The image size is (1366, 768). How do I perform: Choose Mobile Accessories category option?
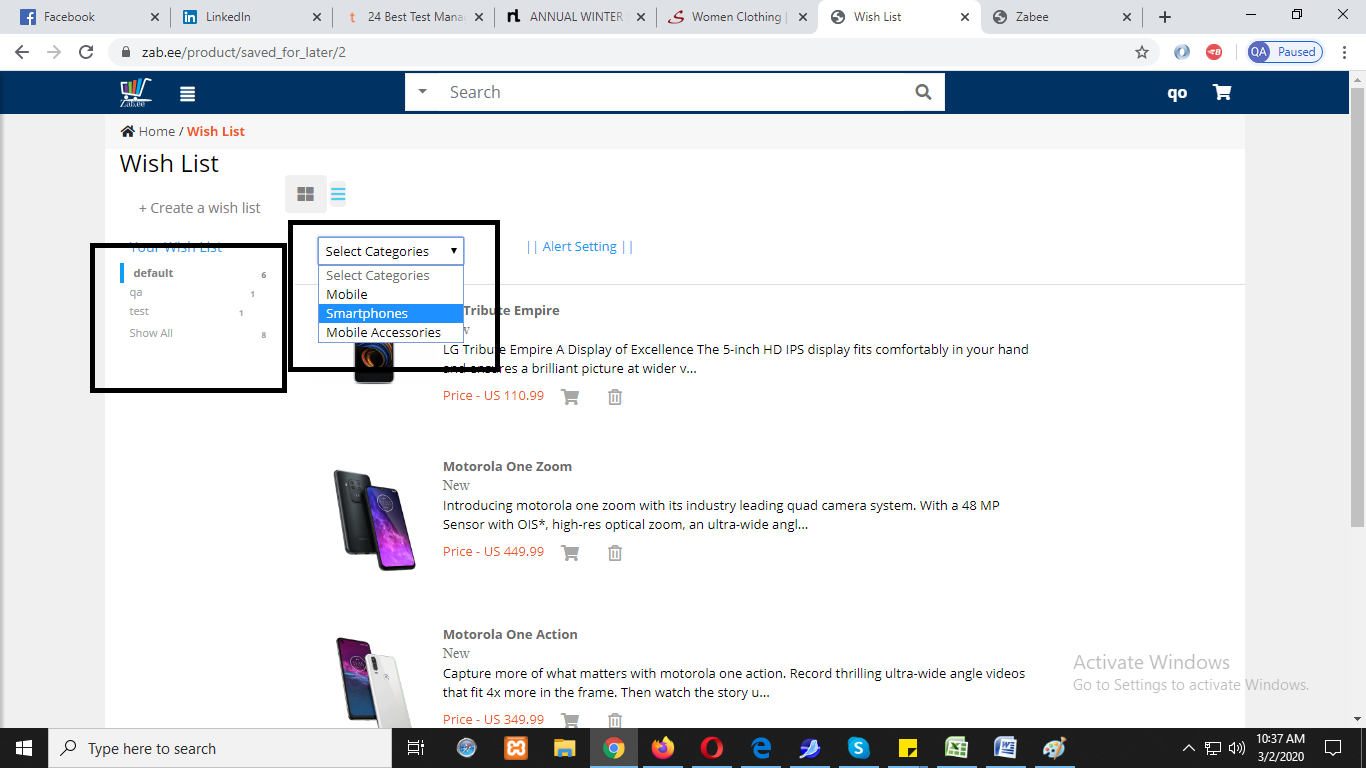pos(391,332)
